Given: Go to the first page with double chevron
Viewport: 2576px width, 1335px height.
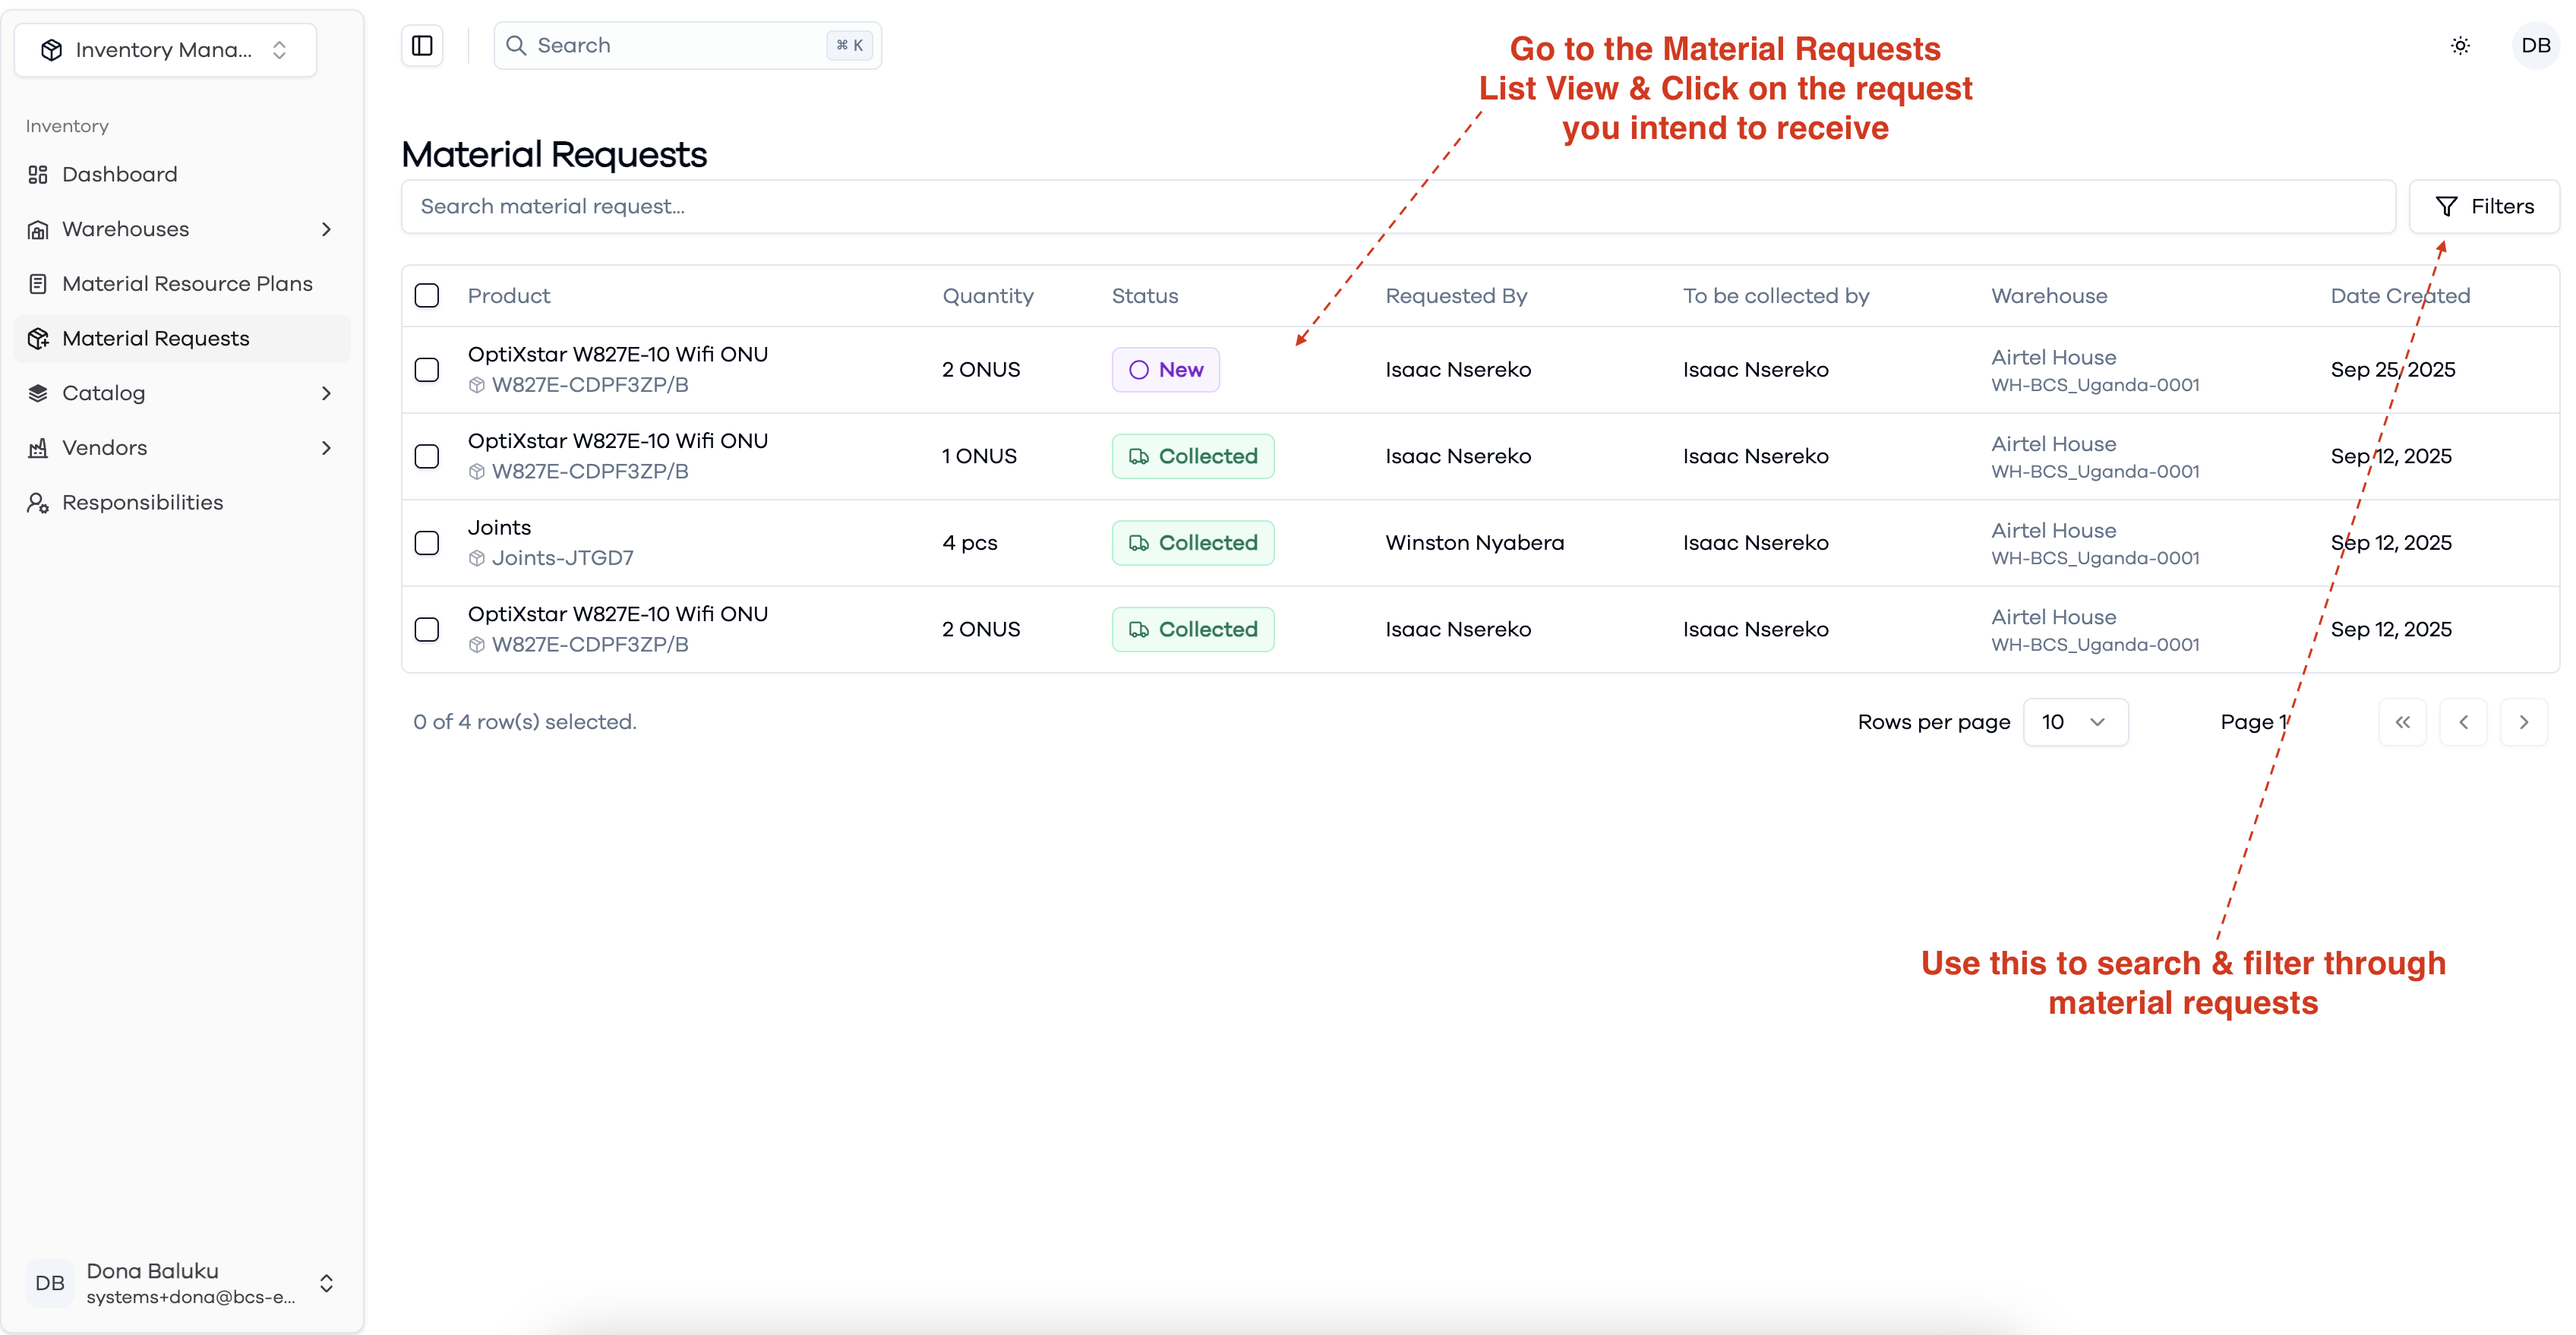Looking at the screenshot, I should tap(2402, 722).
